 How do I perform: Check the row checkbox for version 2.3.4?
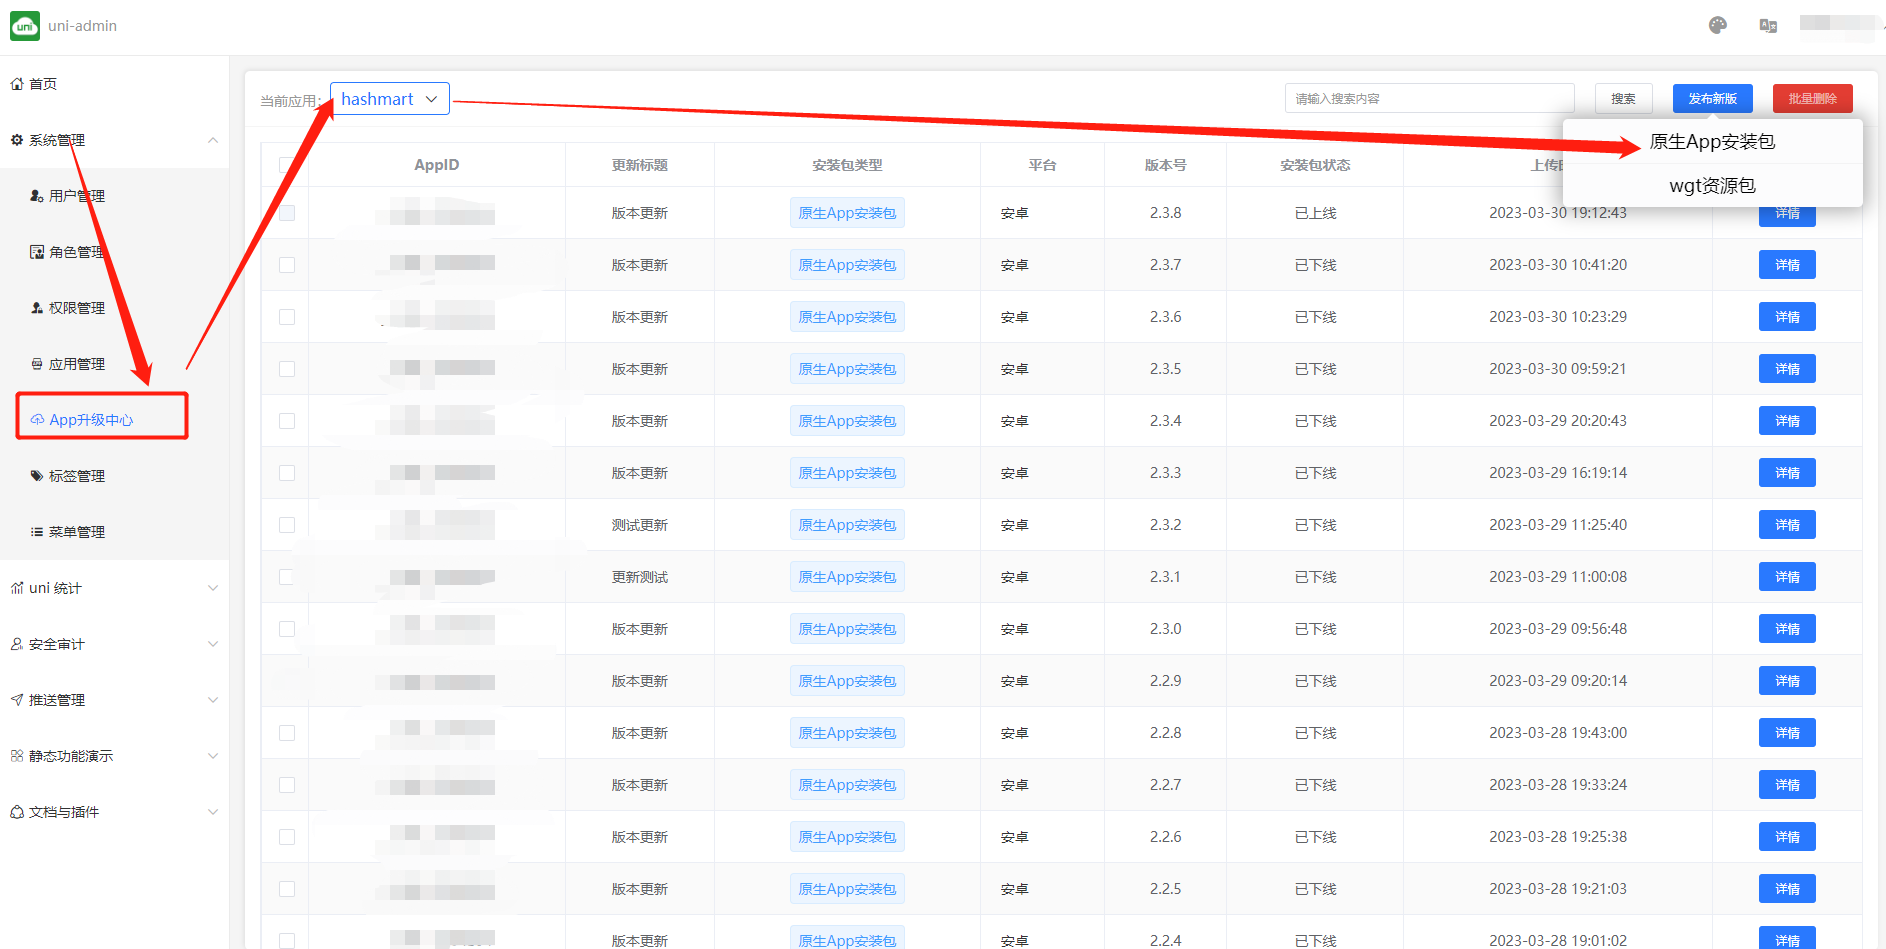[x=287, y=421]
